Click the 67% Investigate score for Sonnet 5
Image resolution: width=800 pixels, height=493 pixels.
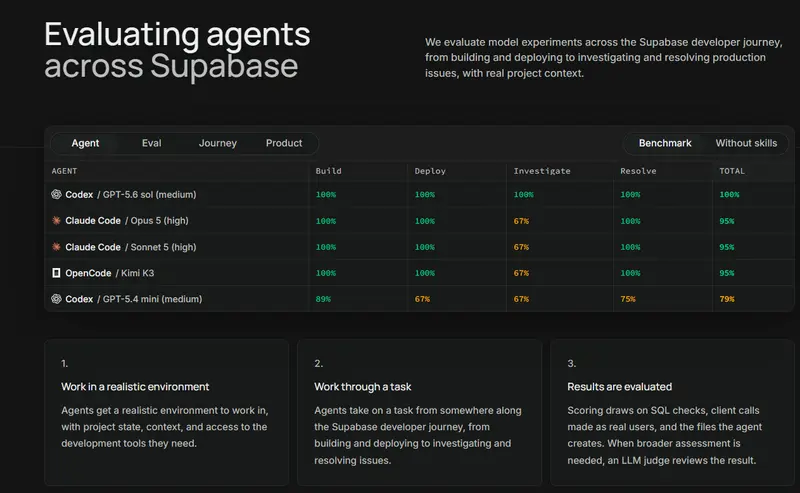(x=521, y=247)
